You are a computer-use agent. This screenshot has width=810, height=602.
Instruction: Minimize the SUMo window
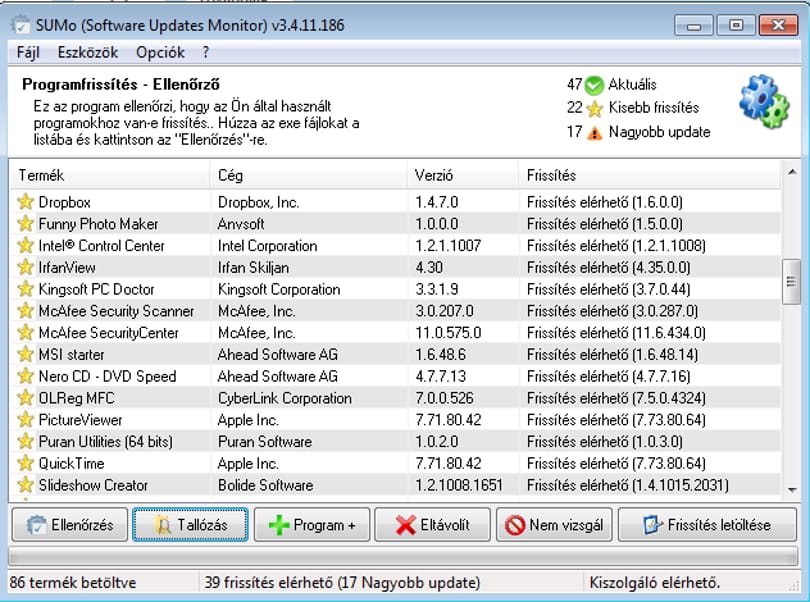694,25
